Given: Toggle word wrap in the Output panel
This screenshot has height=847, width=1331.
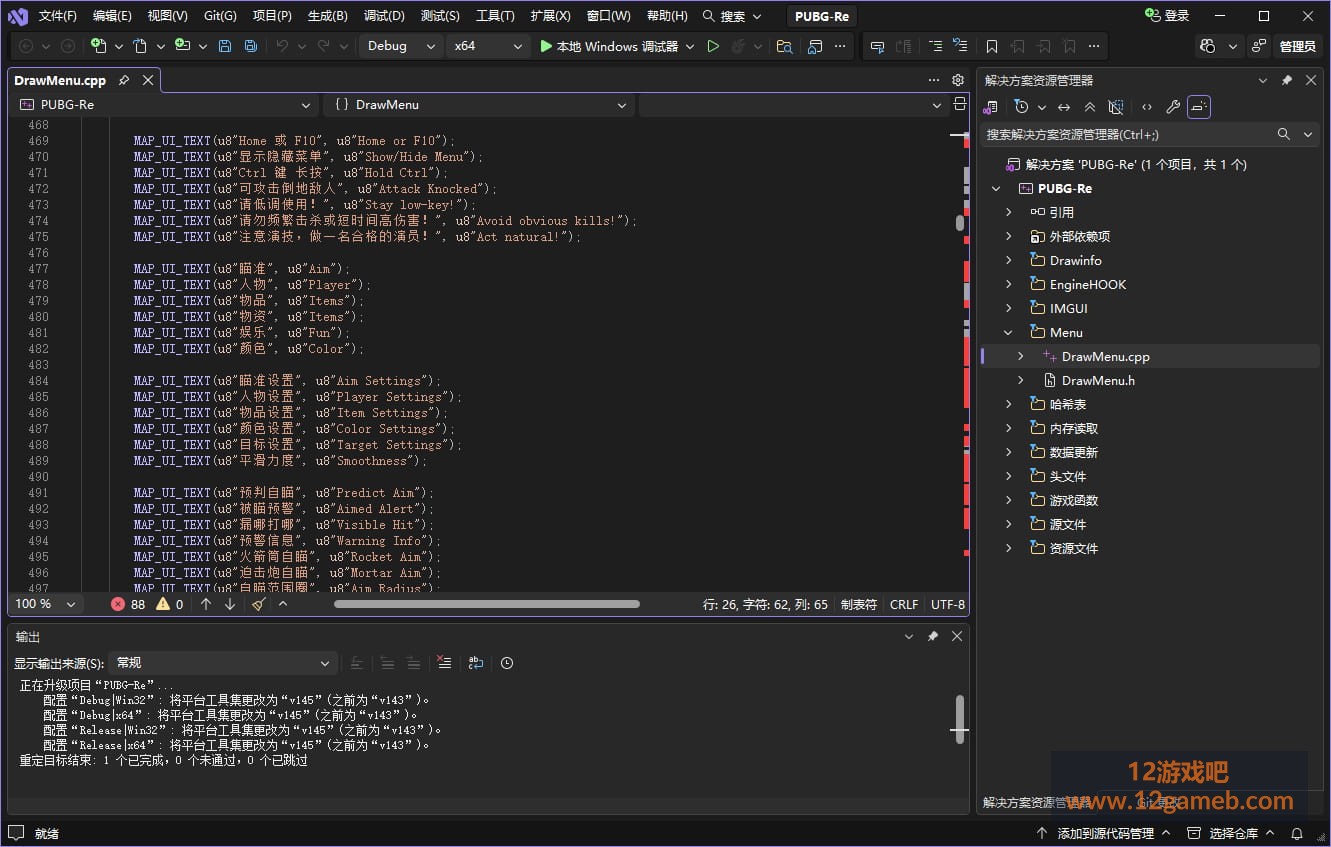Looking at the screenshot, I should tap(476, 663).
